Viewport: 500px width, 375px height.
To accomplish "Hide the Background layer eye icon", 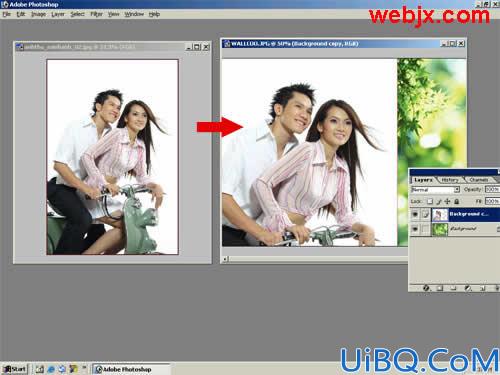I will pyautogui.click(x=415, y=229).
